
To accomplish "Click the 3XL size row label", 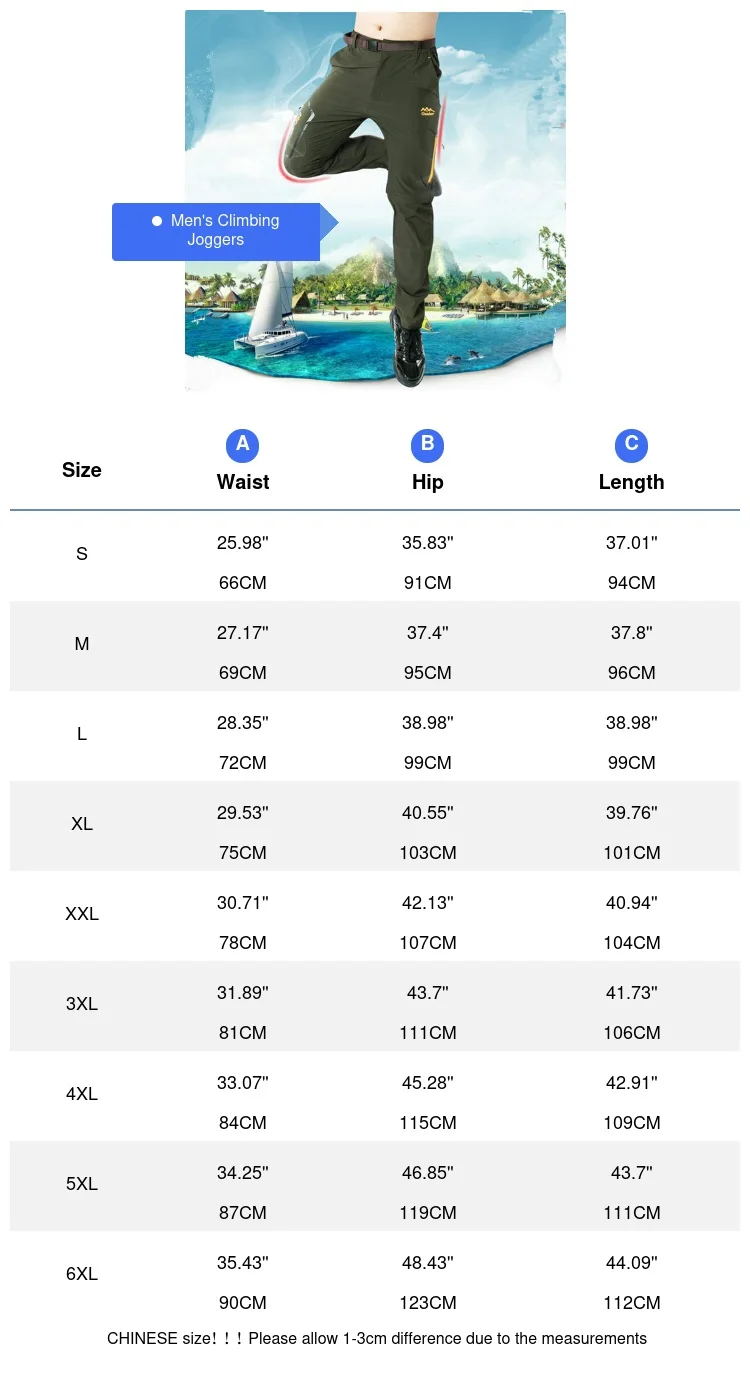I will point(82,1004).
